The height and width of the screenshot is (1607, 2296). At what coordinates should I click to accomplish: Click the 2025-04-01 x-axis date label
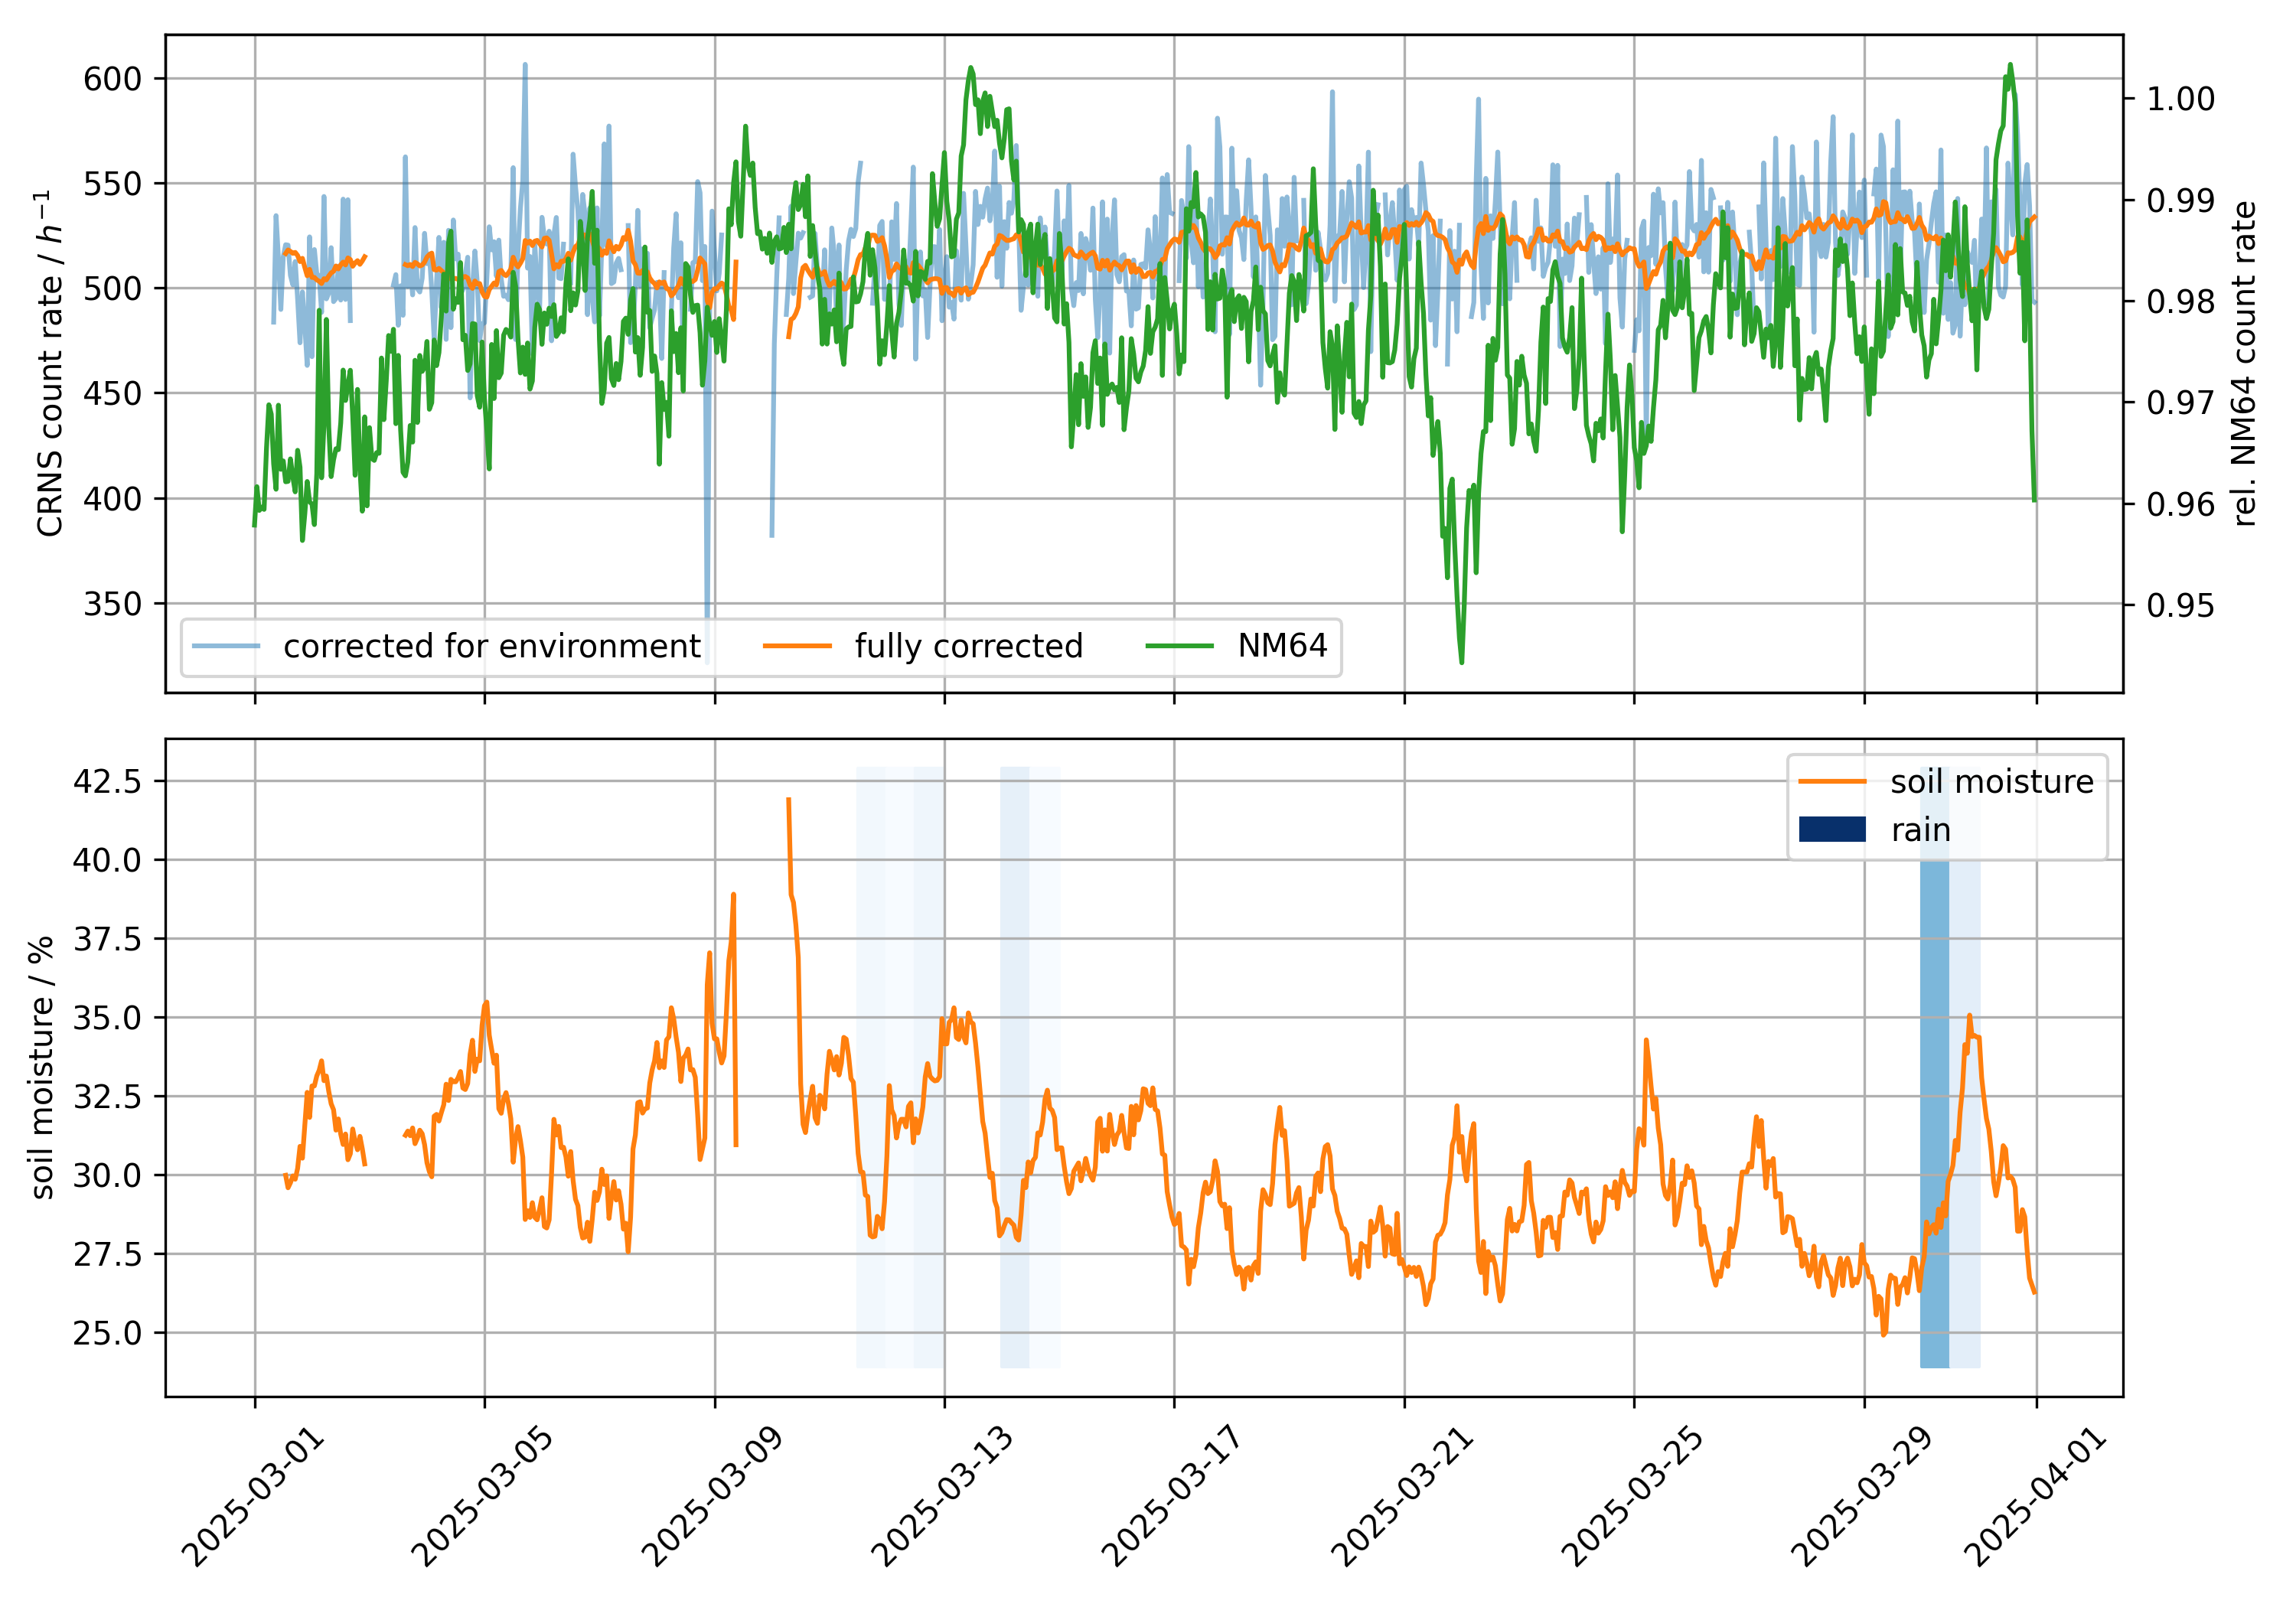(2036, 1497)
